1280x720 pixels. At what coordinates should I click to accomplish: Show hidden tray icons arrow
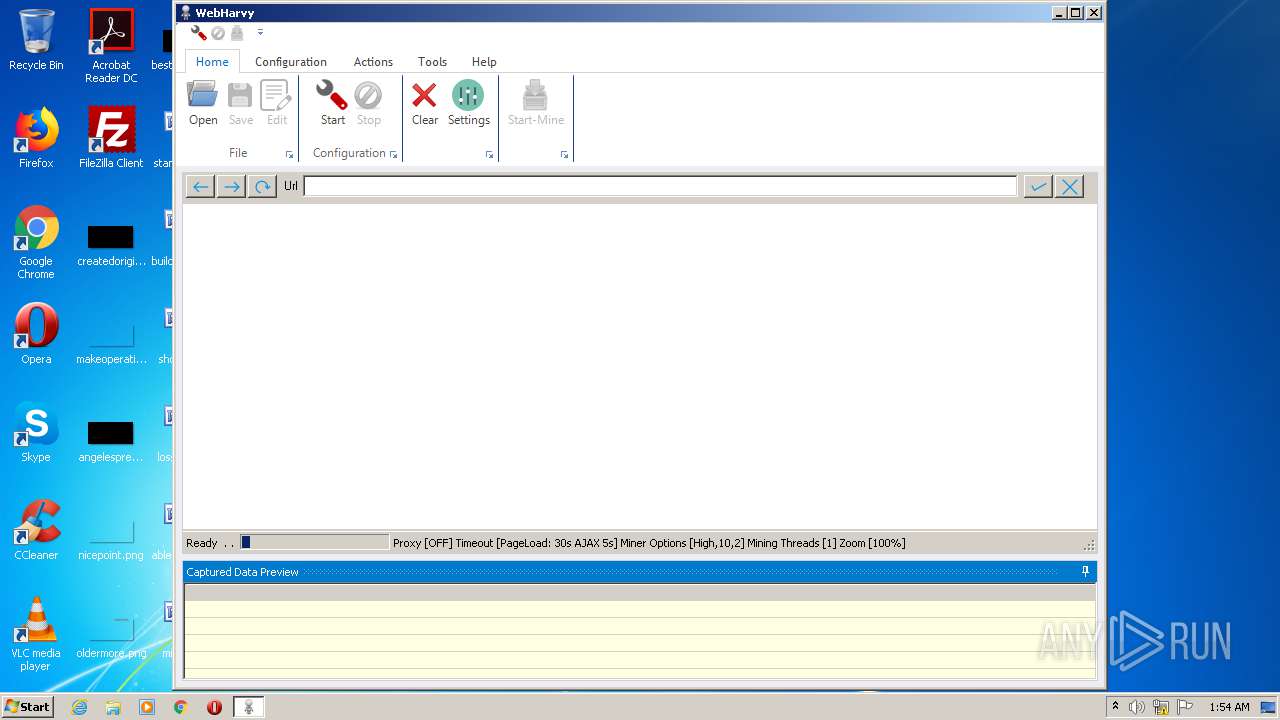click(x=1115, y=707)
